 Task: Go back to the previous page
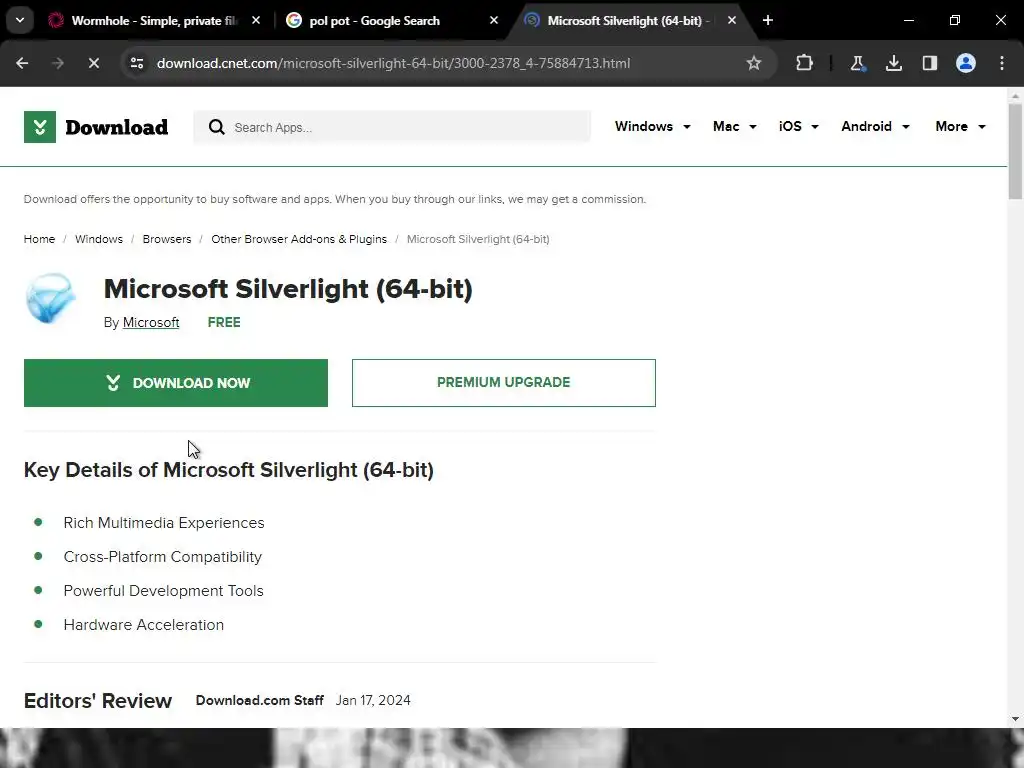(22, 63)
